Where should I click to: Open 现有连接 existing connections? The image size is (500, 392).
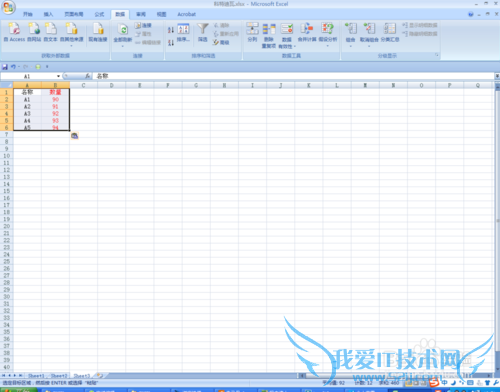pos(98,32)
